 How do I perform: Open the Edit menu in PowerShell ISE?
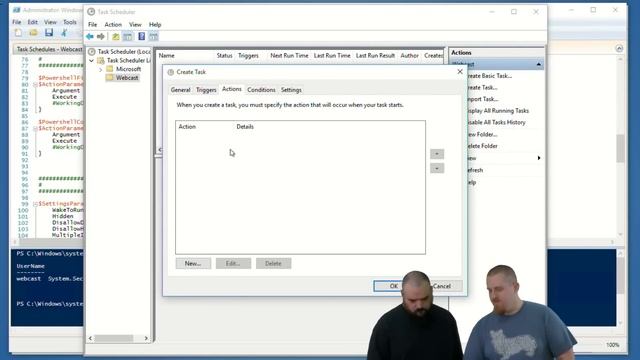click(33, 22)
